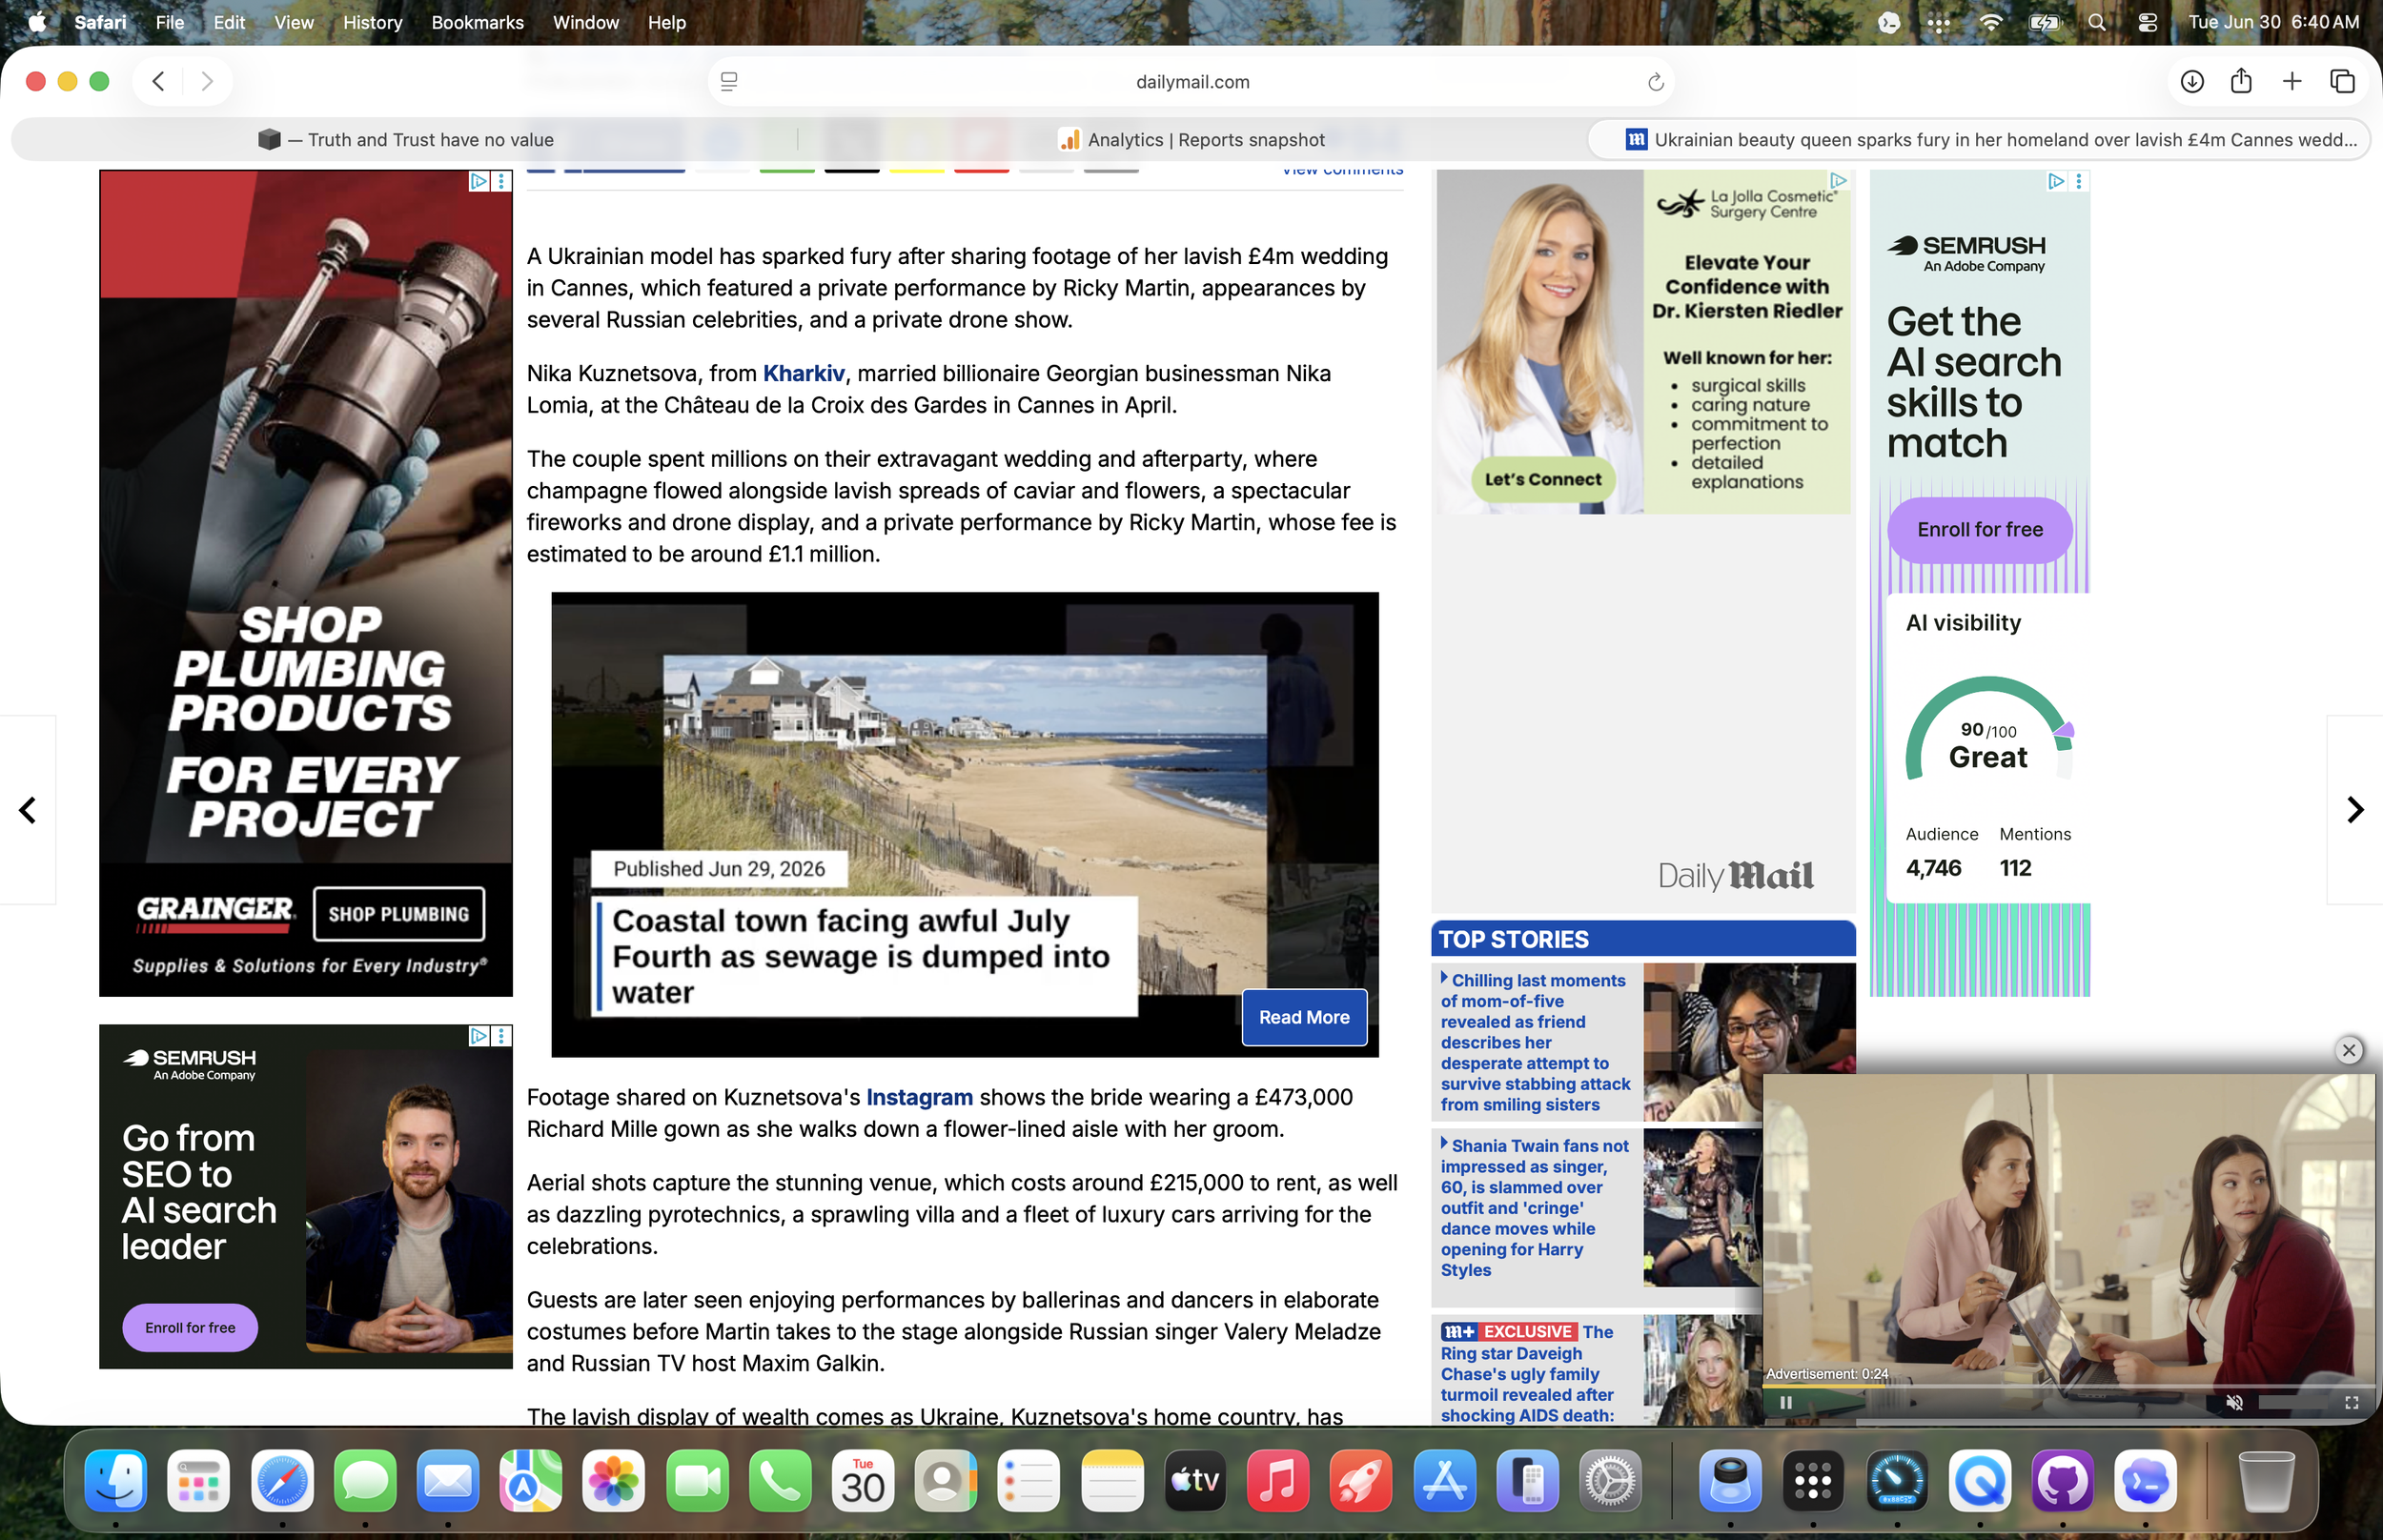Click Enroll for free on the AI search skills ad
Viewport: 2383px width, 1540px height.
coord(1980,530)
